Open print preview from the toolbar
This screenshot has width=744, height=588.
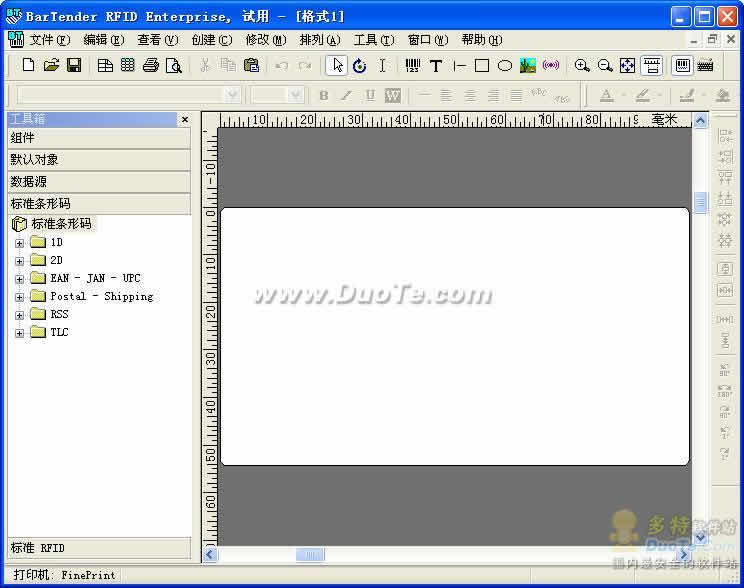[x=174, y=66]
